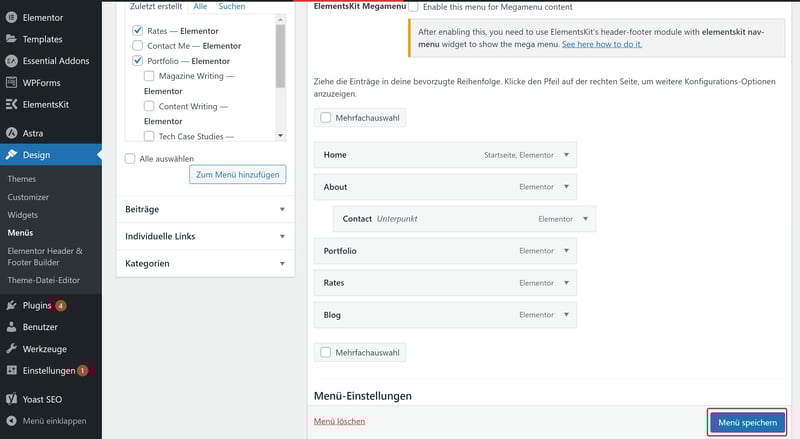This screenshot has width=800, height=439.
Task: Expand the Home menu item options arrow
Action: [x=566, y=155]
